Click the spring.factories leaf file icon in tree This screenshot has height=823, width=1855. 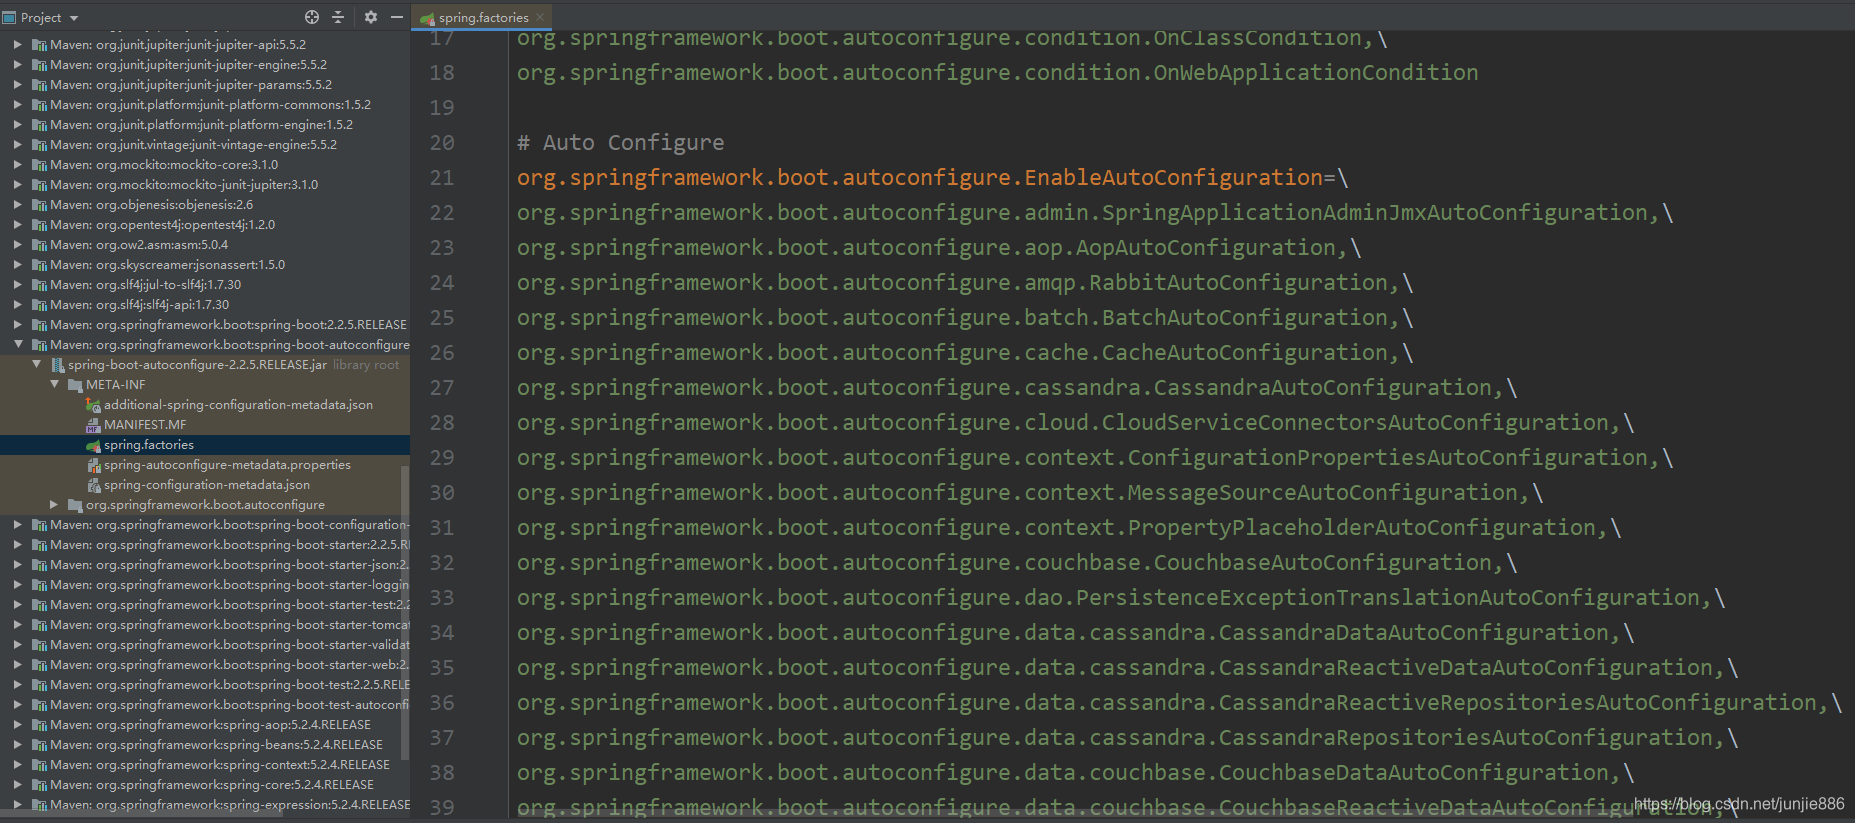click(94, 445)
